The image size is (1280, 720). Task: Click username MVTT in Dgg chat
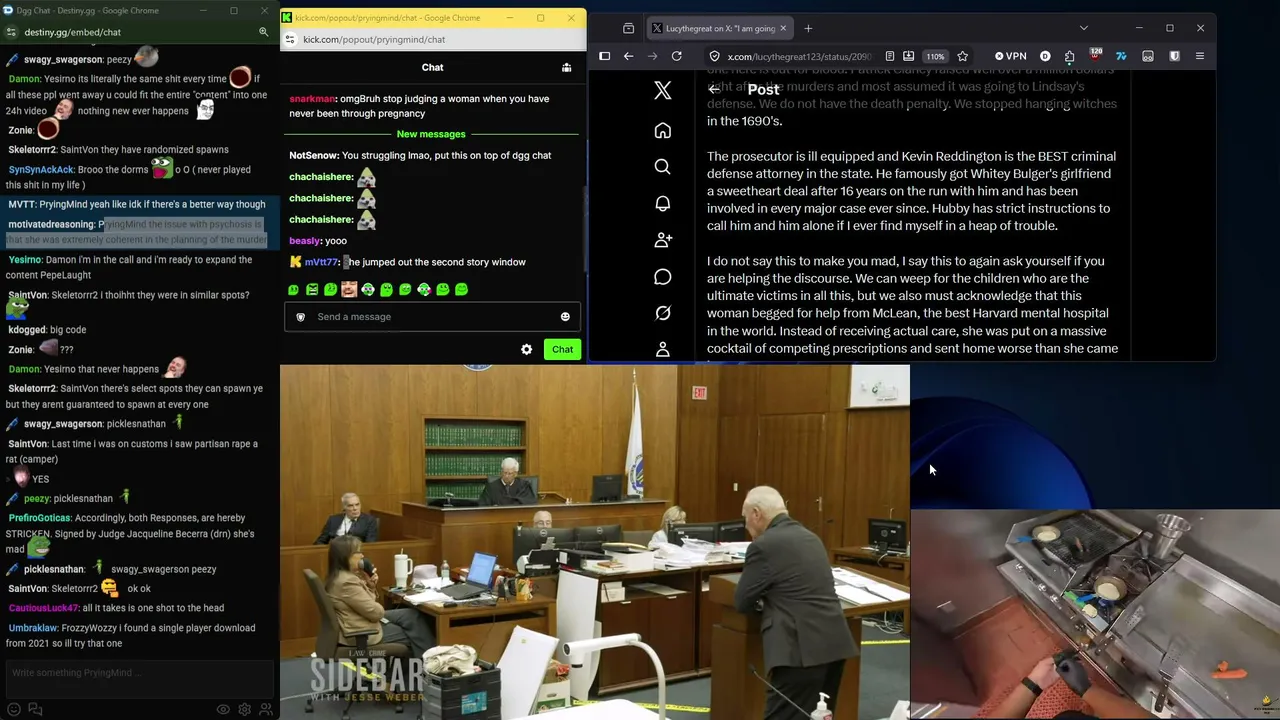pyautogui.click(x=20, y=204)
